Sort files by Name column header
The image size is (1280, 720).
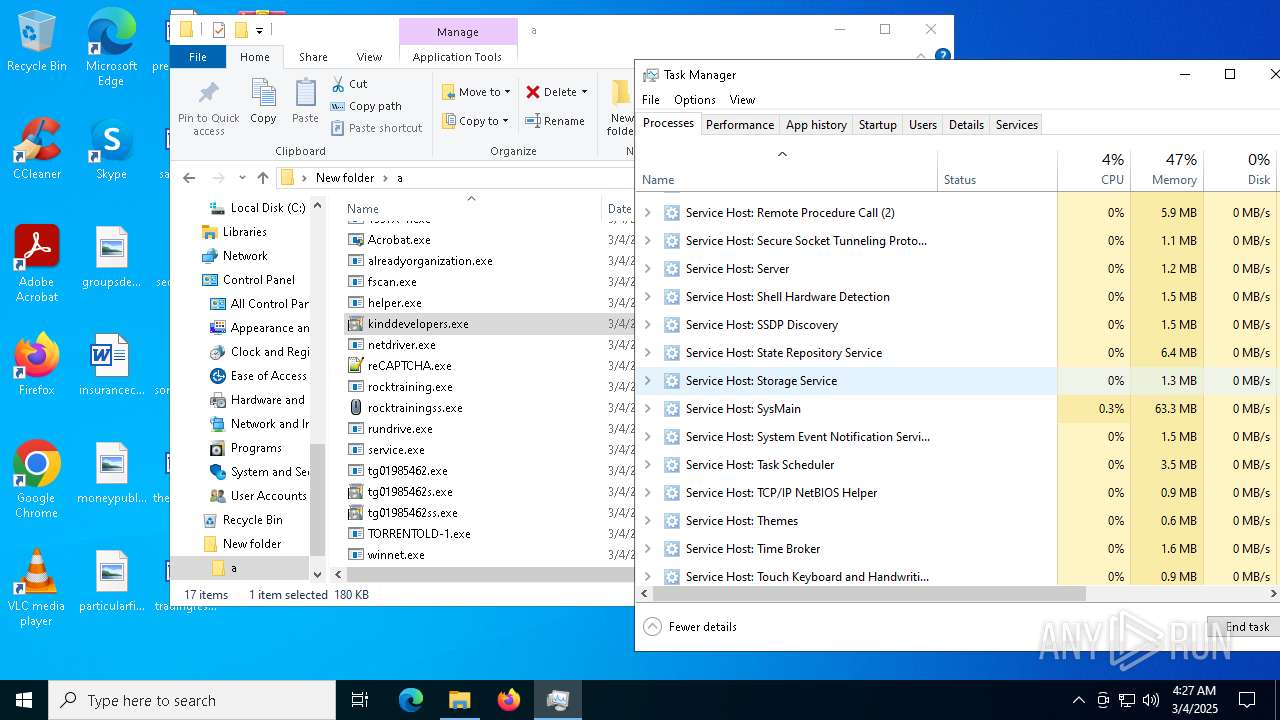pyautogui.click(x=470, y=209)
